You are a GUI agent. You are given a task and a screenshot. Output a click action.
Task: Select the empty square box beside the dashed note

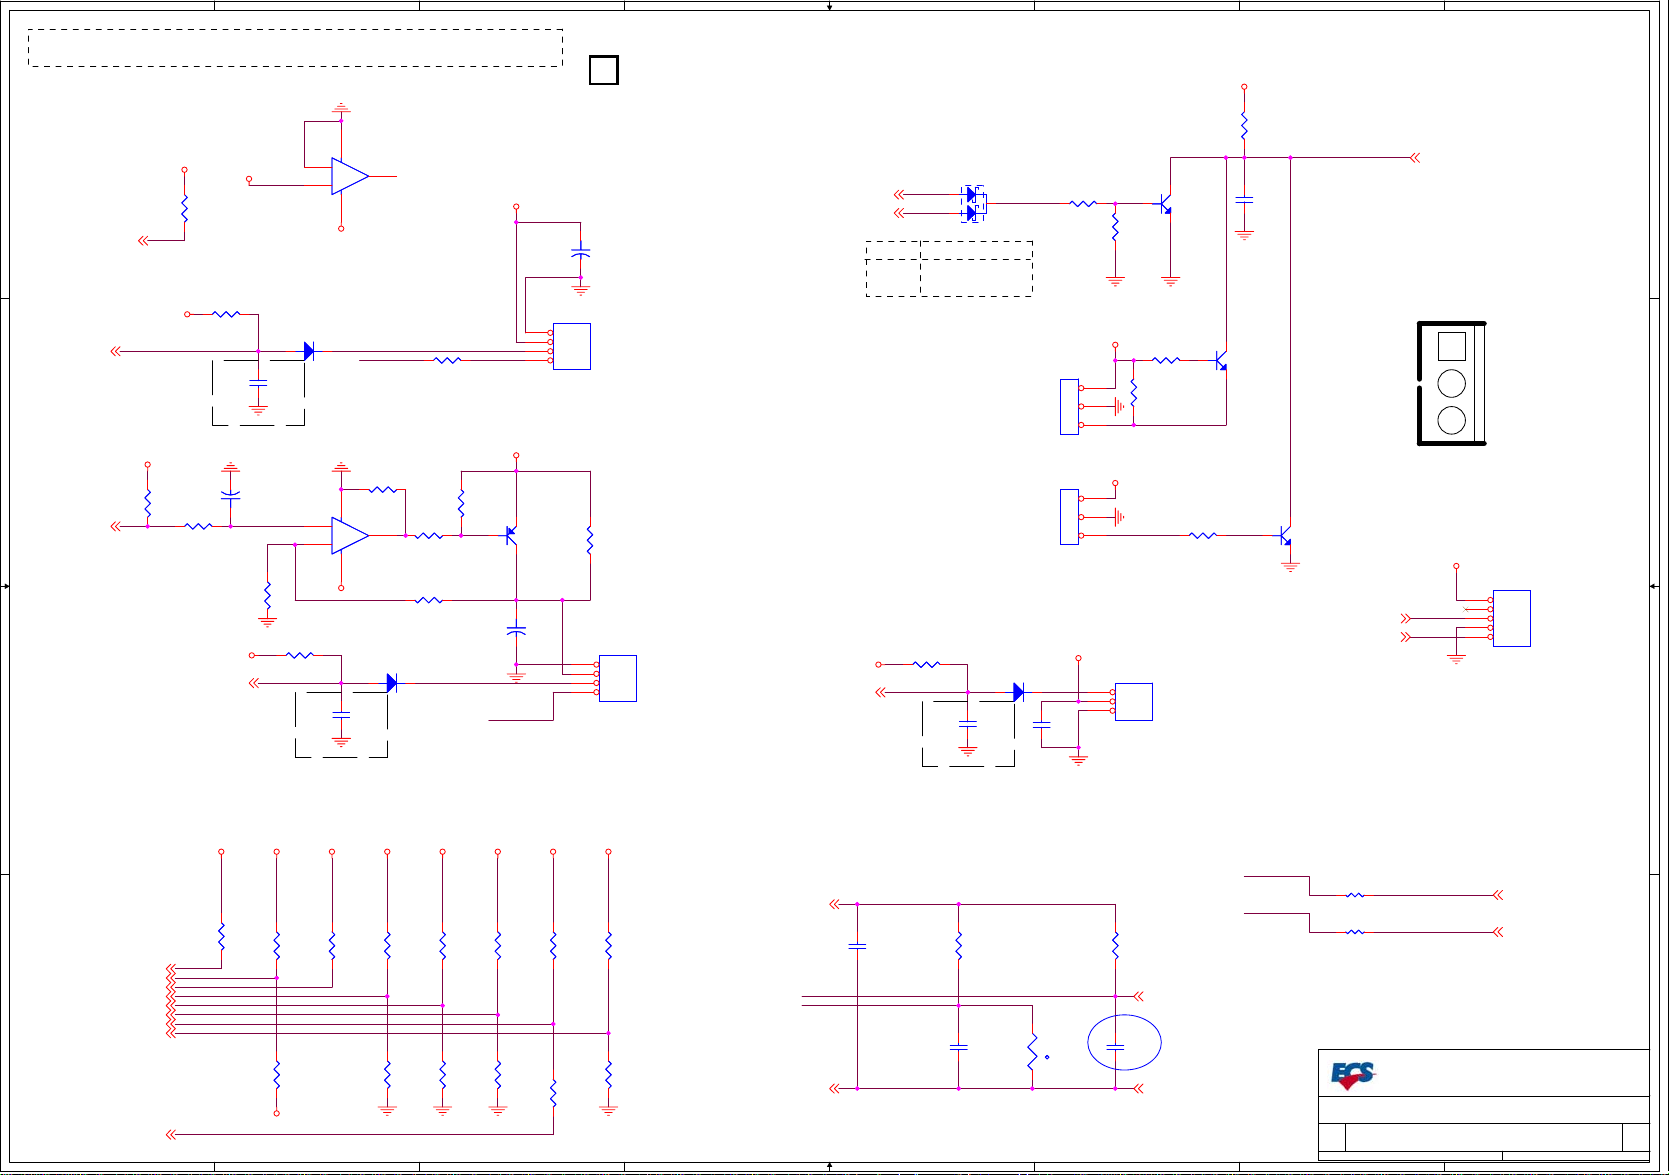(x=604, y=70)
